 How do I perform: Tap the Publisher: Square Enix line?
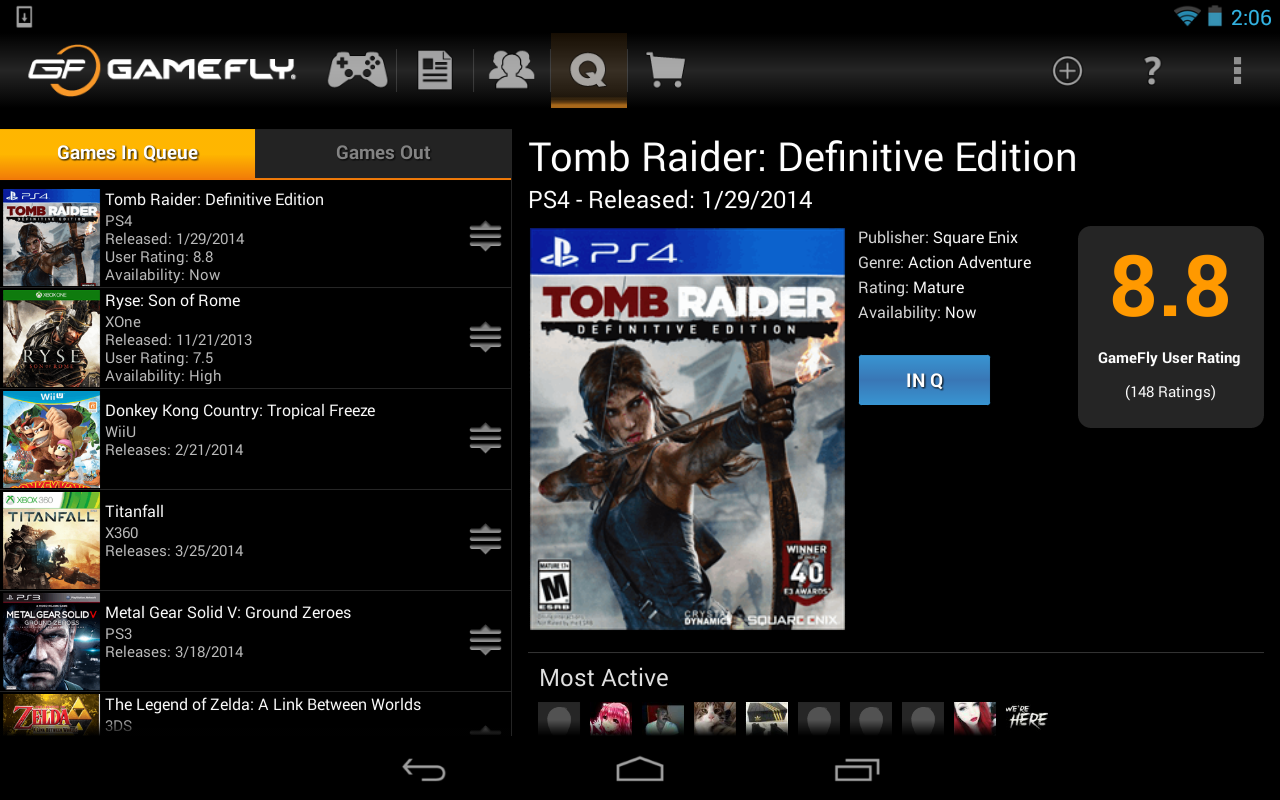coord(938,238)
